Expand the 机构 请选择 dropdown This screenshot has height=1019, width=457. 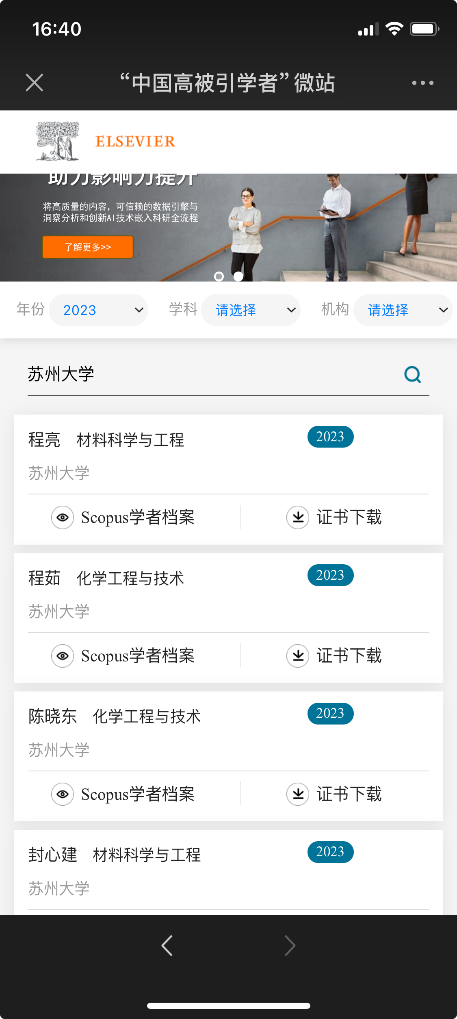[x=403, y=310]
